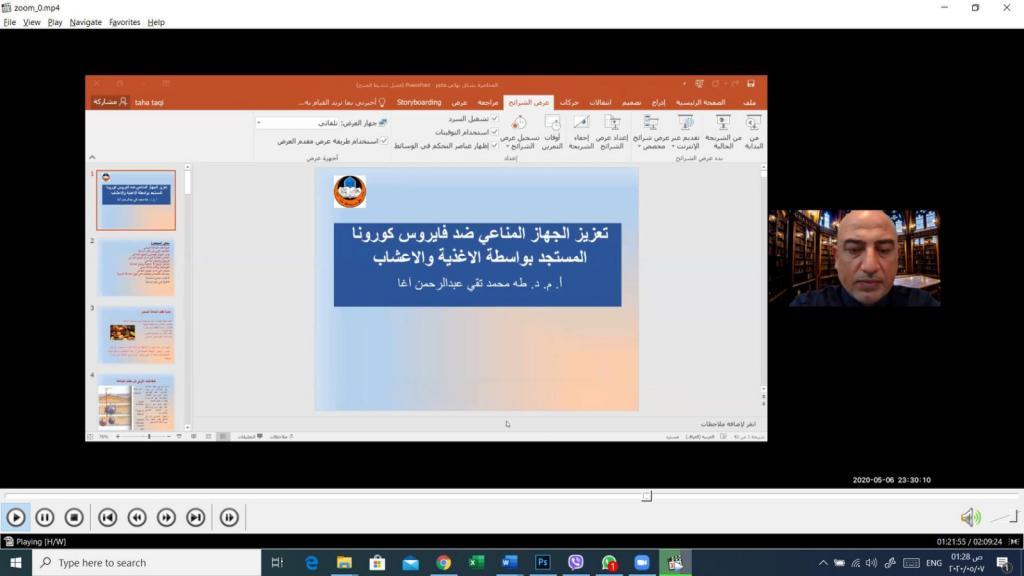The width and height of the screenshot is (1024, 576).
Task: Open the Windows Start button
Action: pos(16,563)
